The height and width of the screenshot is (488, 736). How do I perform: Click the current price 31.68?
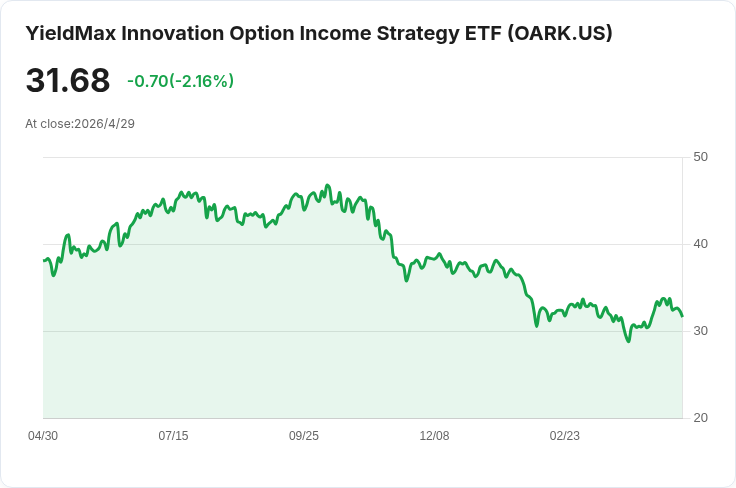pyautogui.click(x=68, y=80)
